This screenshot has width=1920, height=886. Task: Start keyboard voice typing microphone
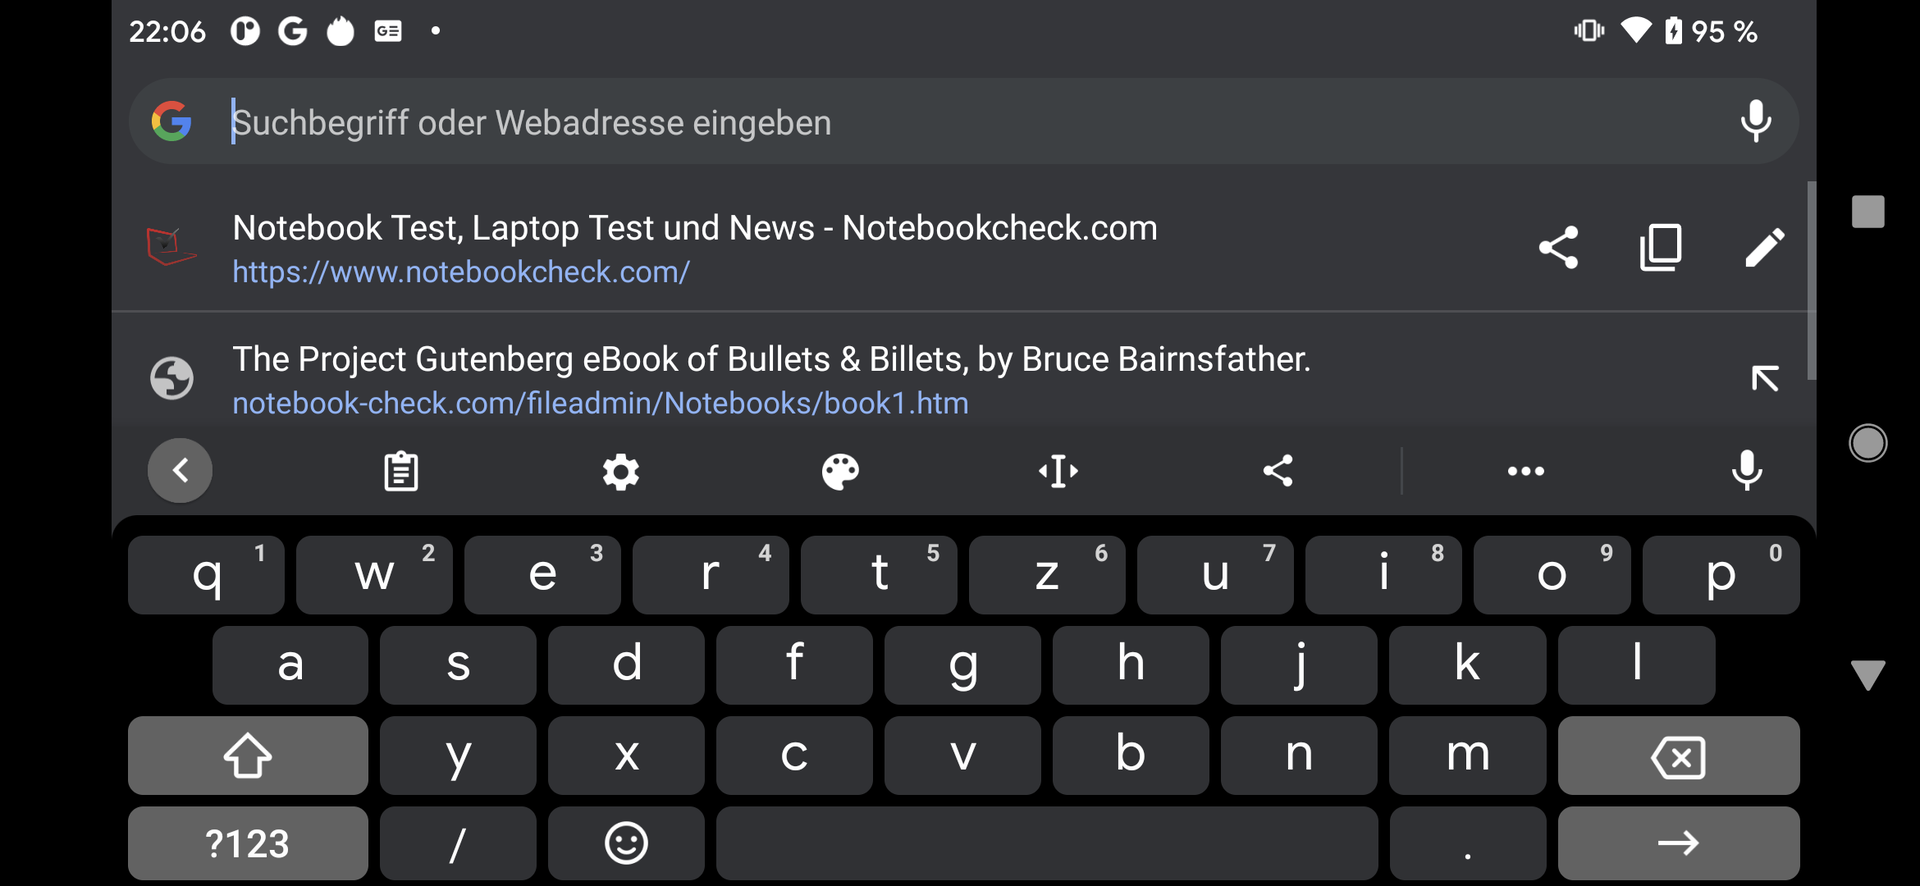point(1747,471)
